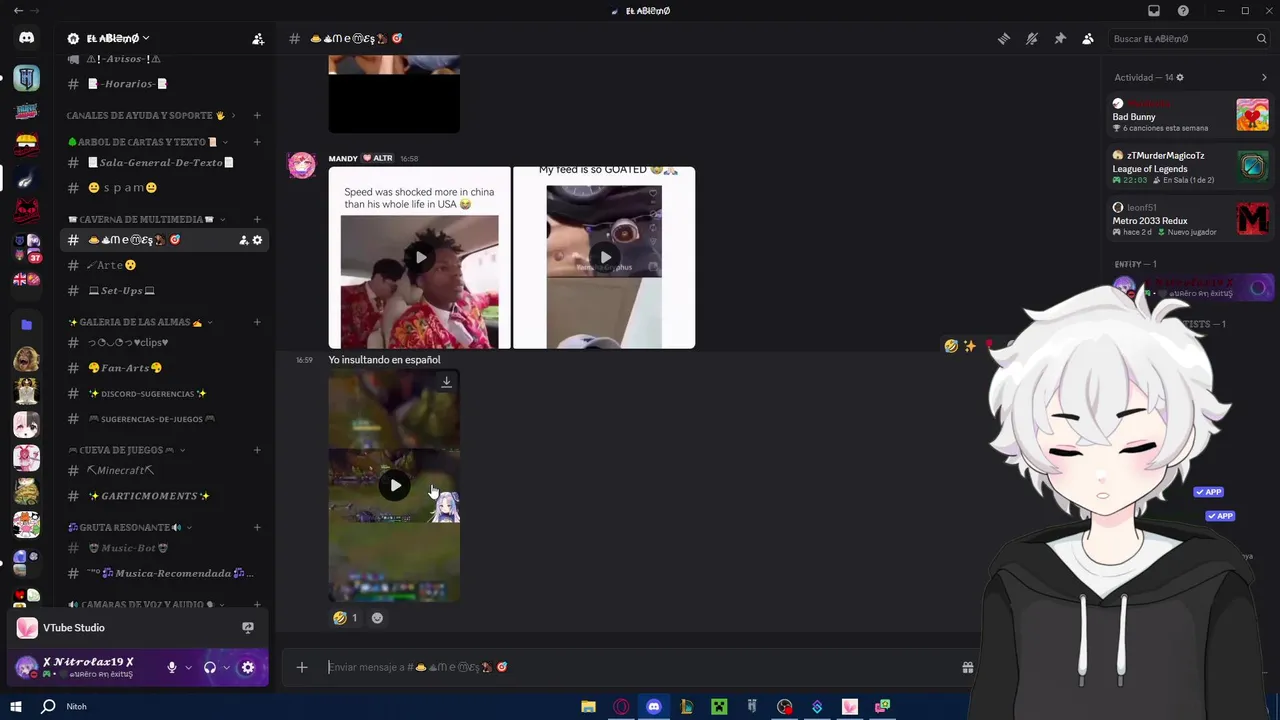The height and width of the screenshot is (720, 1280).
Task: Add reaction with smiley icon under video
Action: click(x=377, y=618)
